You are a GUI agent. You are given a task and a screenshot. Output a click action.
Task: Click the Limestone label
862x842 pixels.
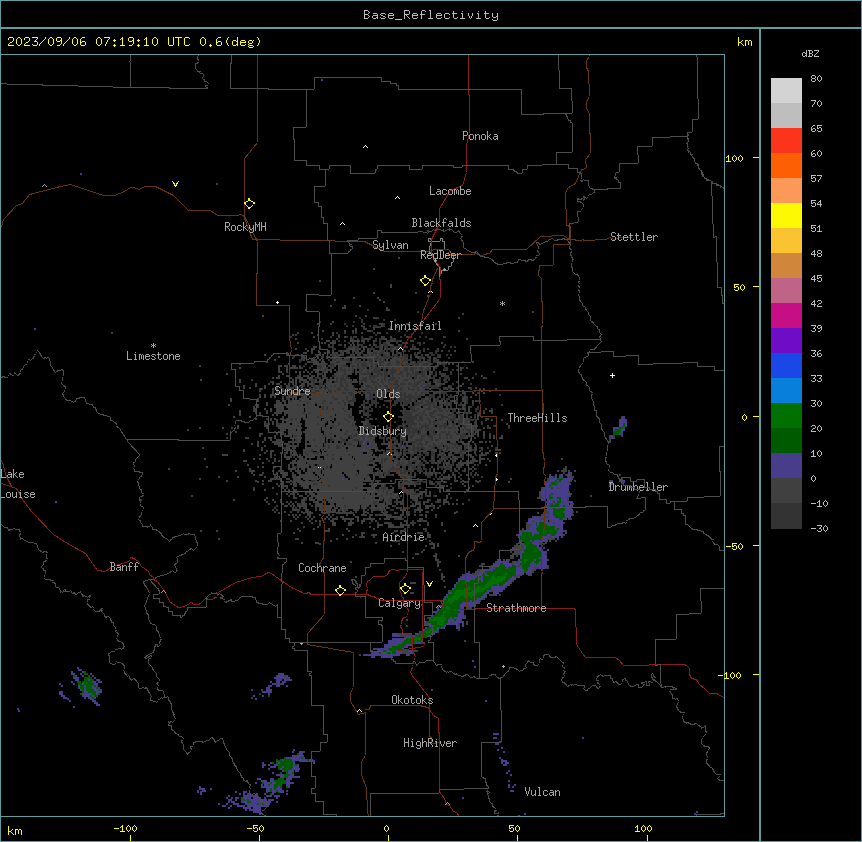tap(153, 356)
